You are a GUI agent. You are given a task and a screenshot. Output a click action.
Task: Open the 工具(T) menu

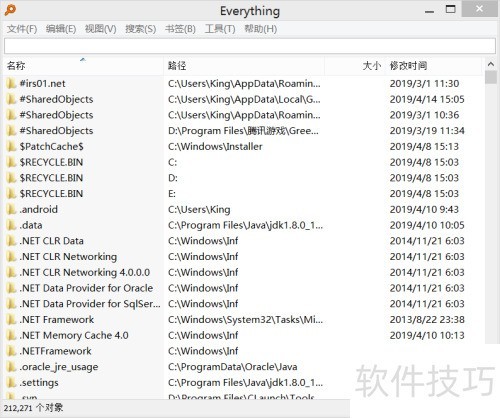point(220,29)
